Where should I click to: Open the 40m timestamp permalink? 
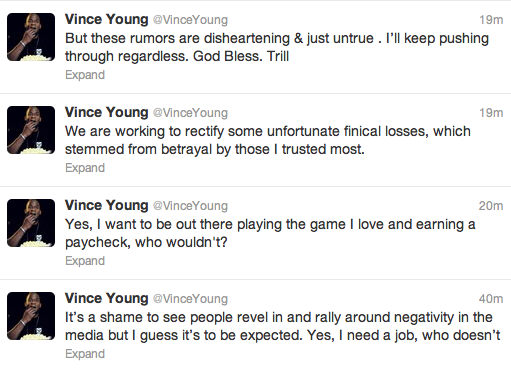click(491, 299)
